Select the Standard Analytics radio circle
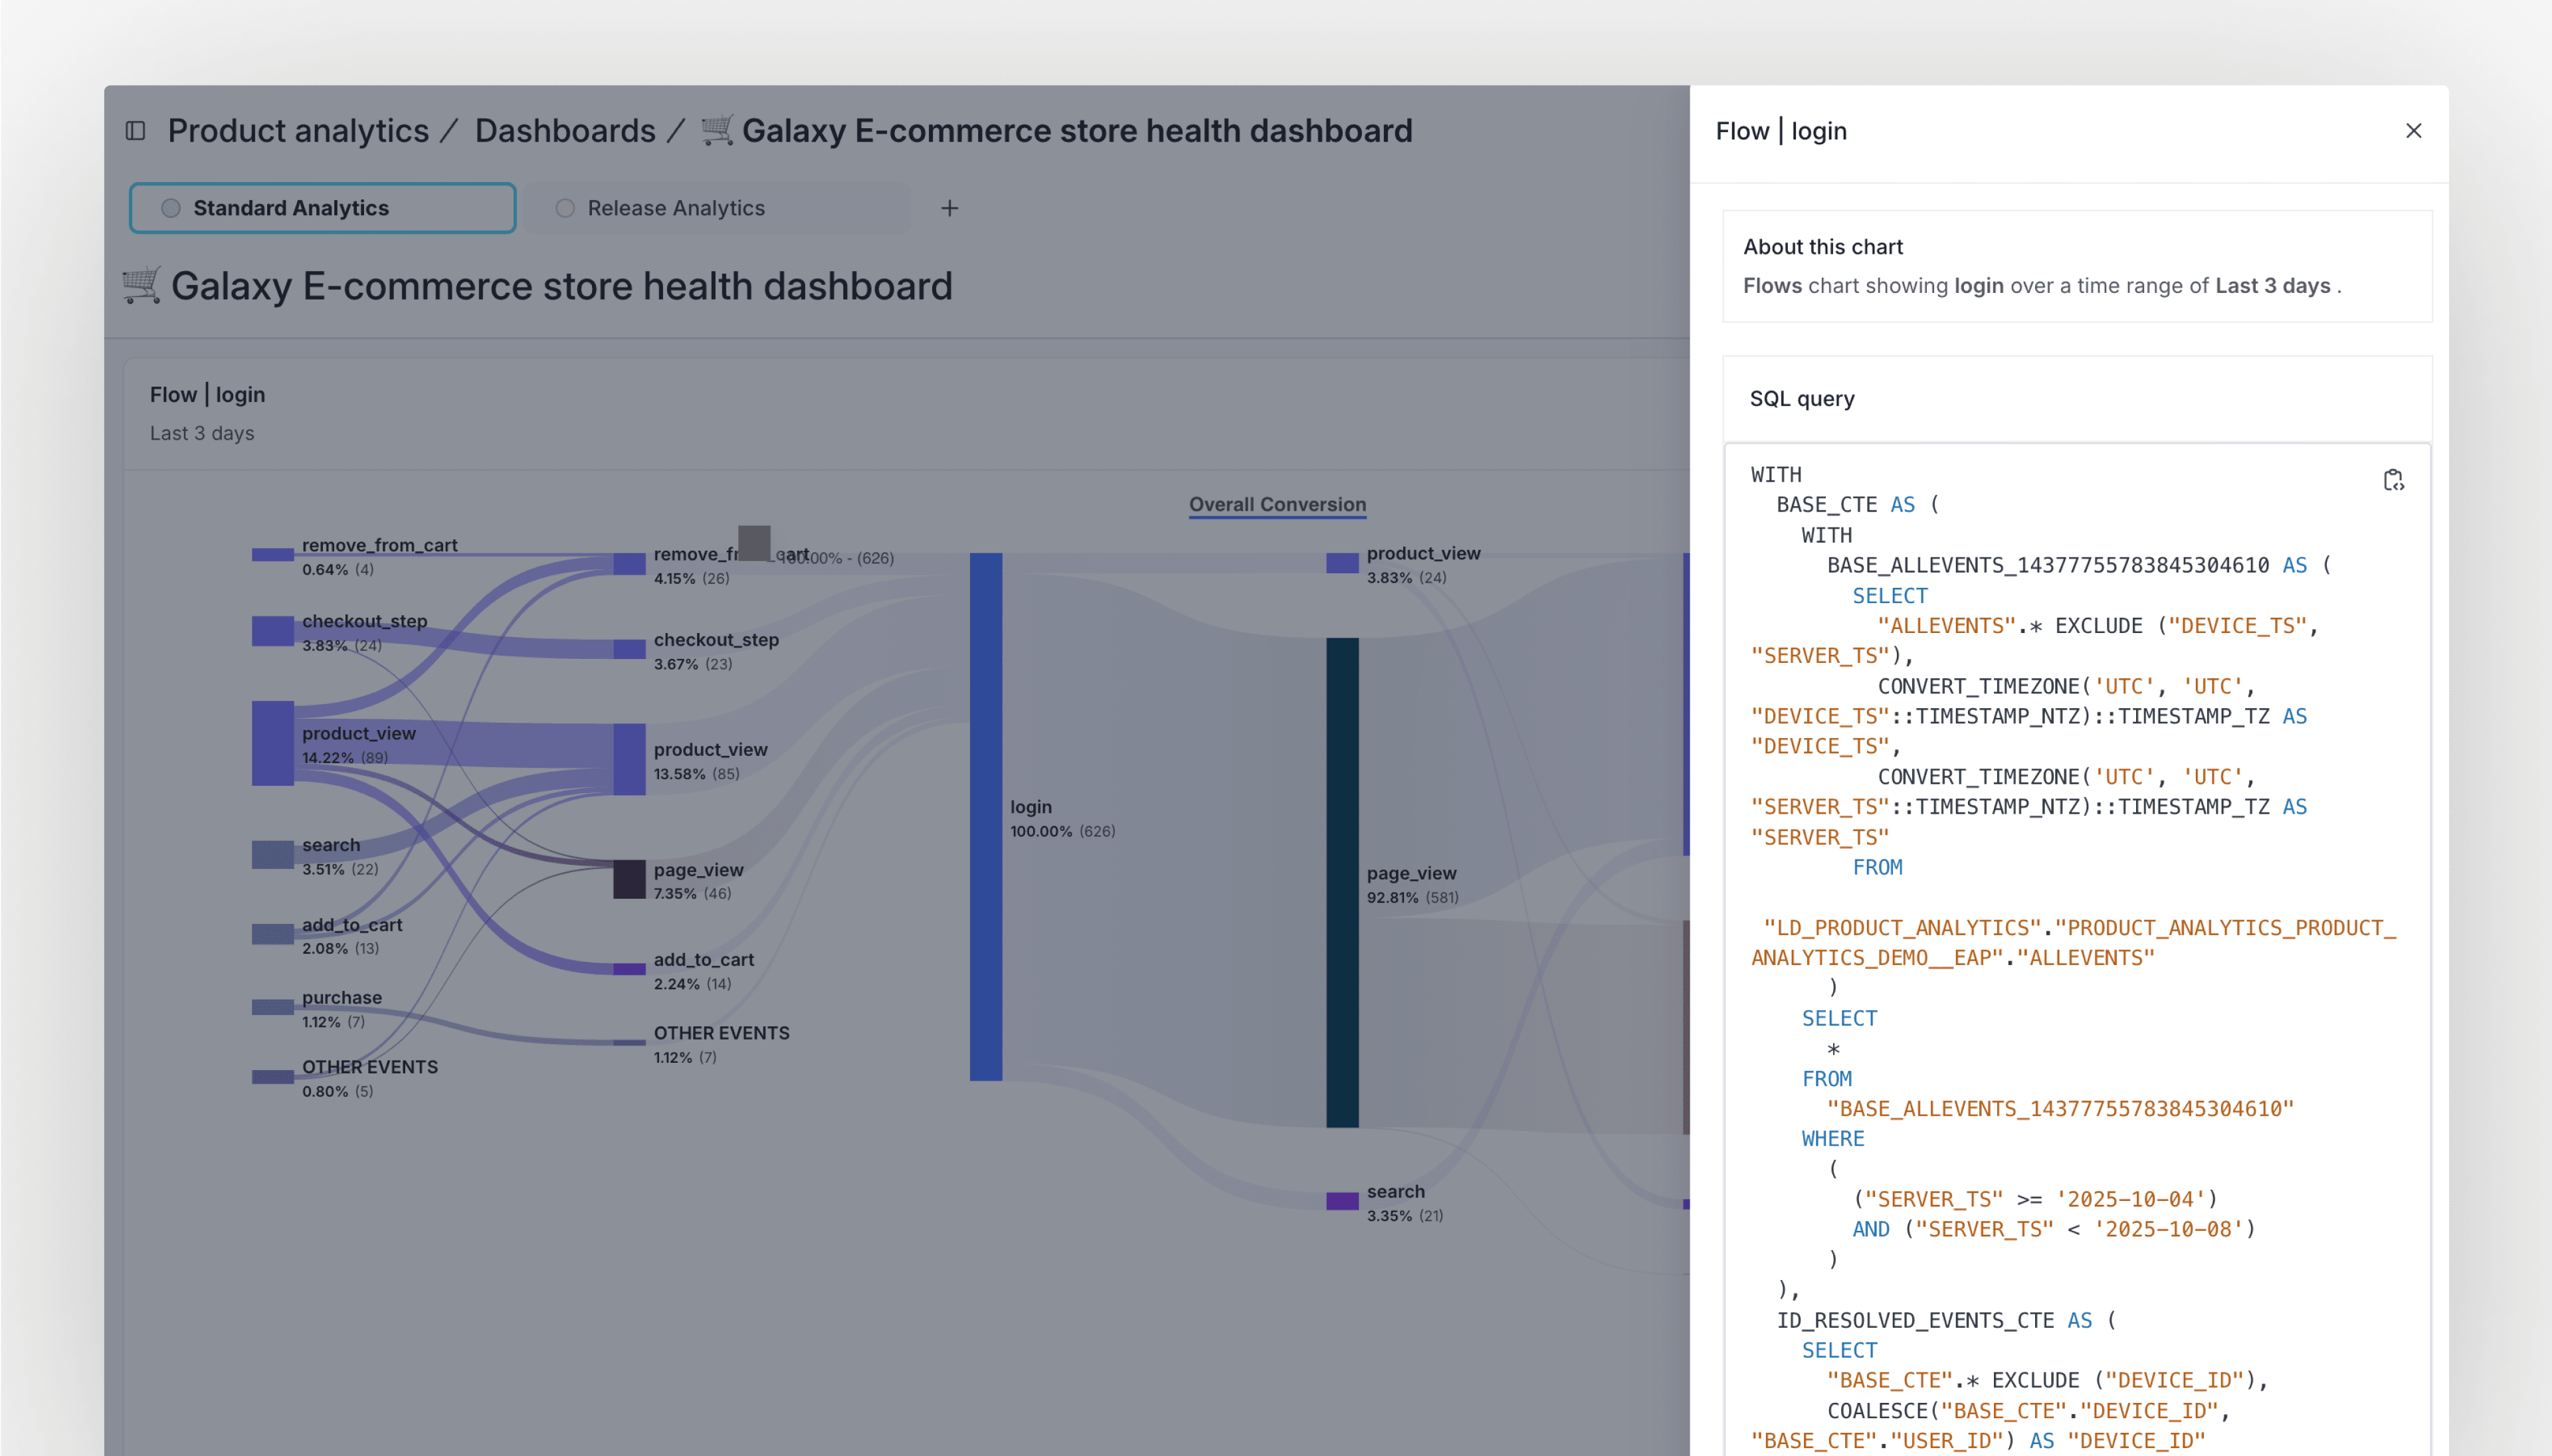 point(171,208)
